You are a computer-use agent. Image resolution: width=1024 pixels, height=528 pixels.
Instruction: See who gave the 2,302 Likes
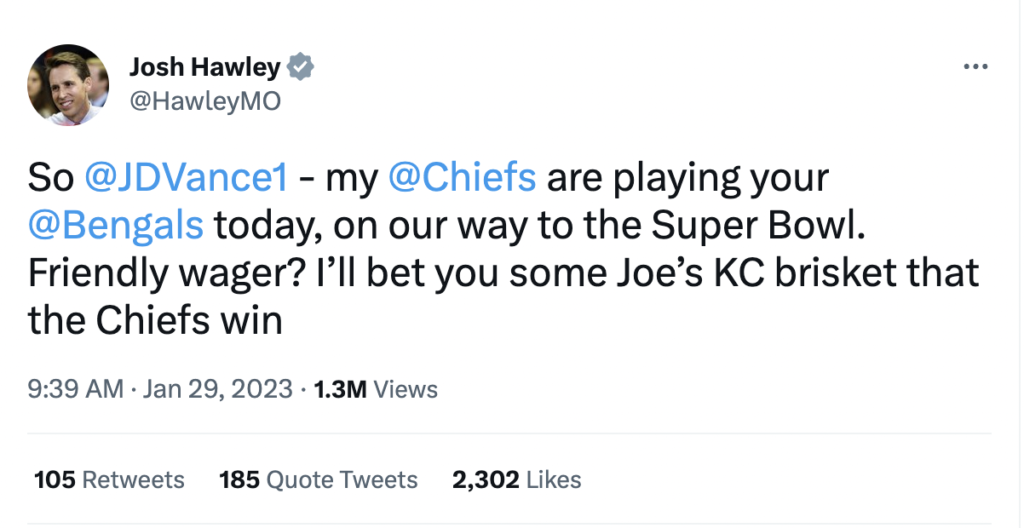(516, 480)
